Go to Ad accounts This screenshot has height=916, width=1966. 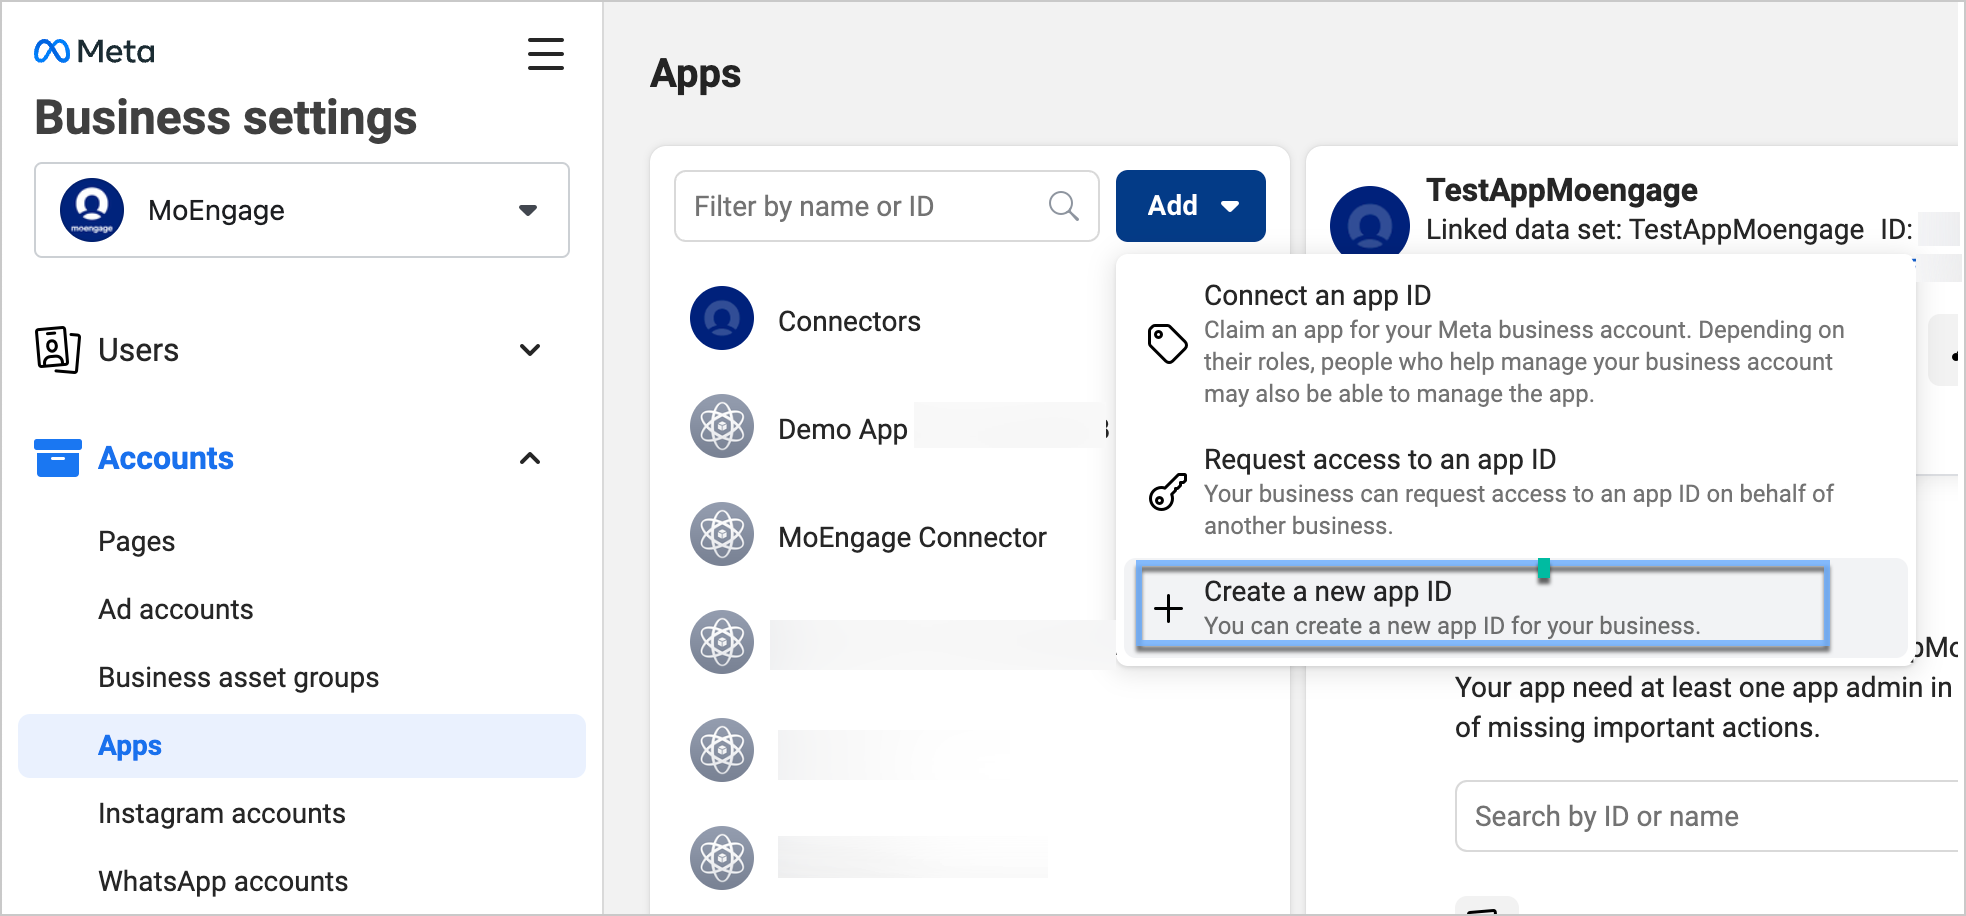176,609
